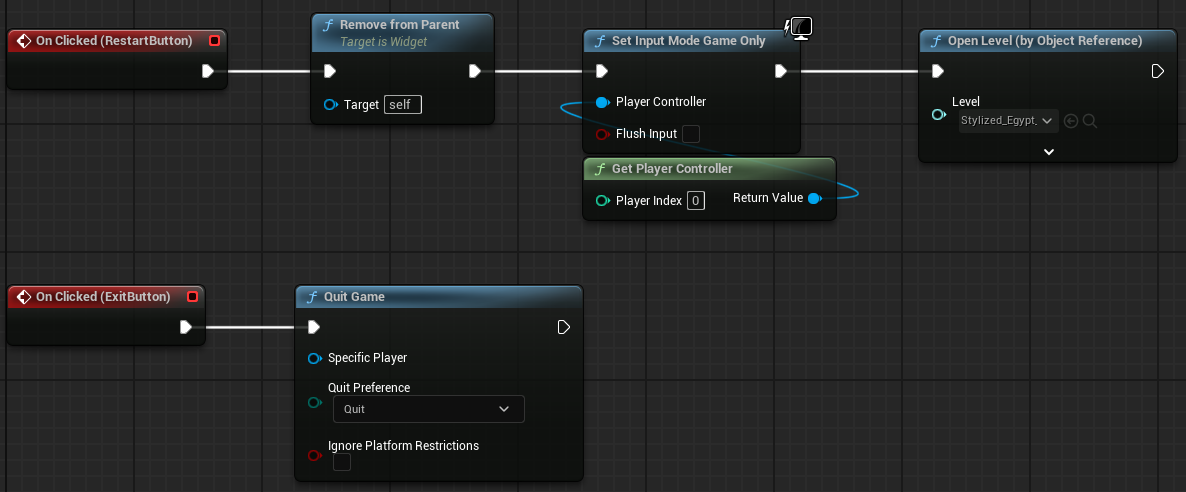Image resolution: width=1186 pixels, height=492 pixels.
Task: Click Return Value pin on Get Player Controller
Action: pos(814,198)
